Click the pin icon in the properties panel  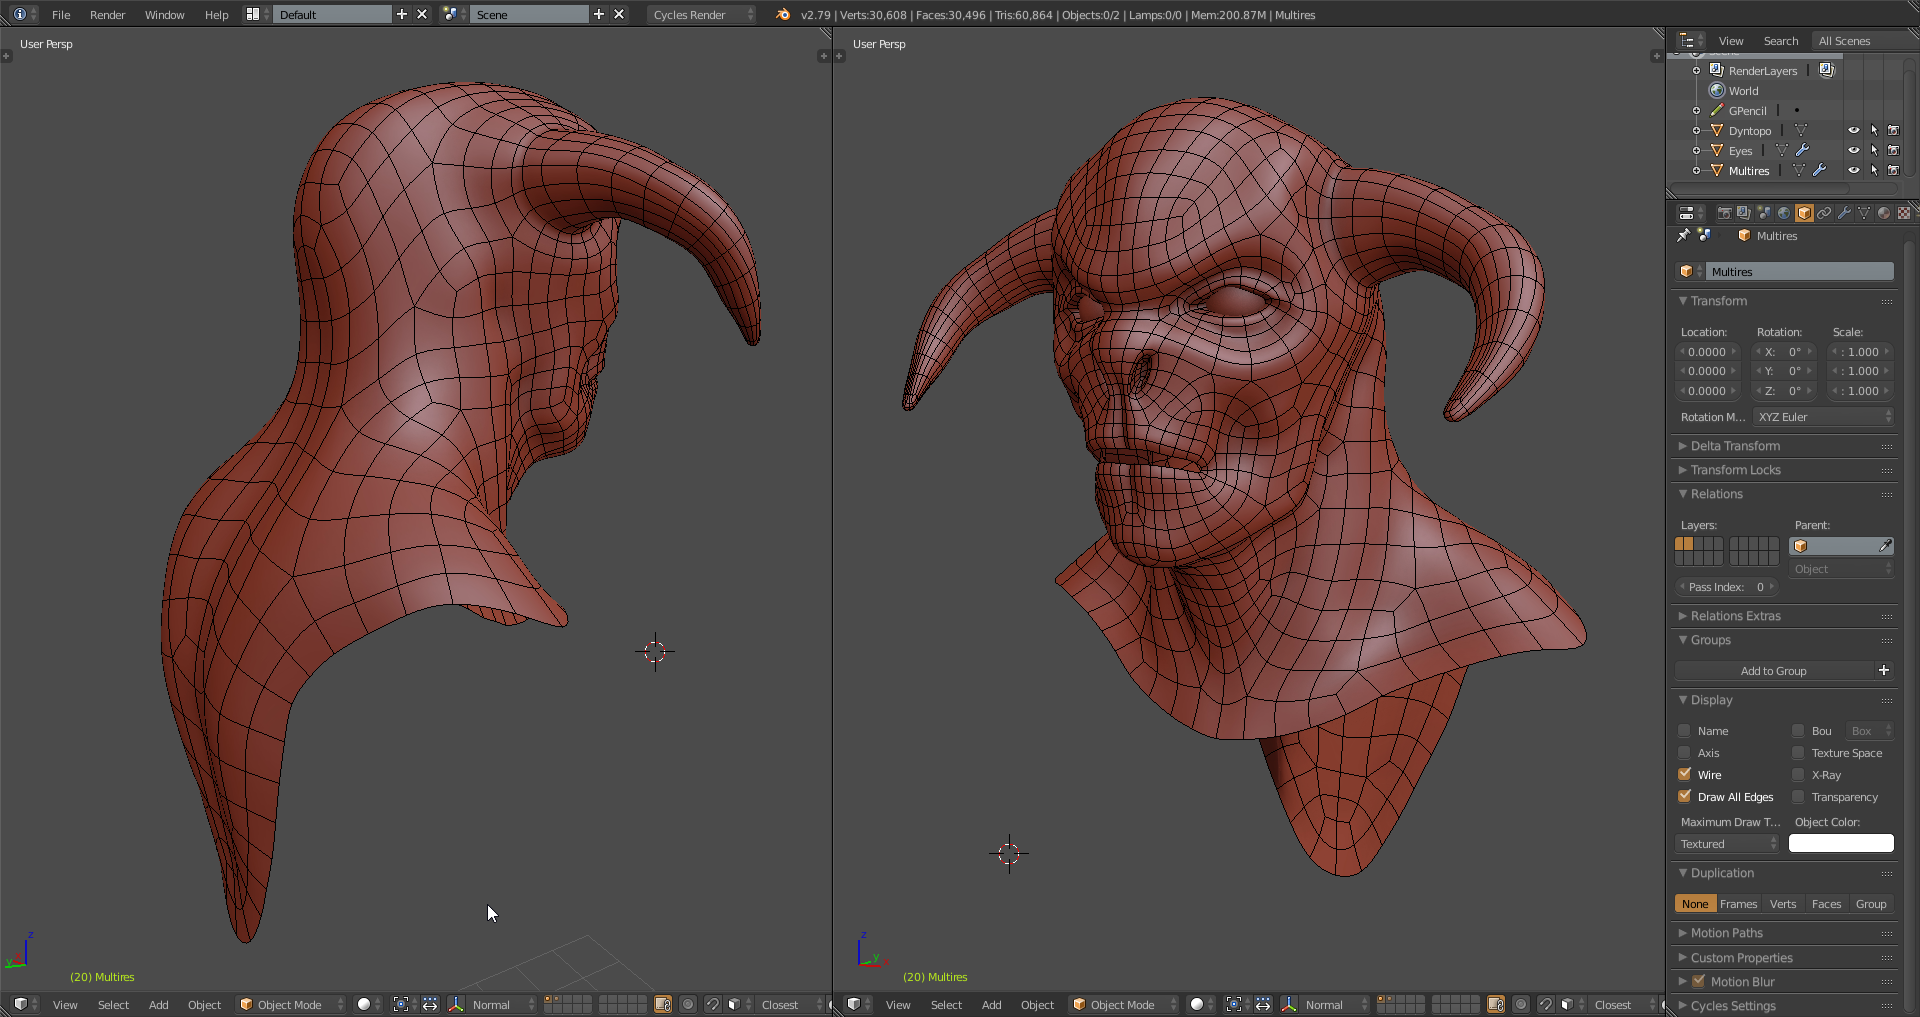pos(1684,236)
